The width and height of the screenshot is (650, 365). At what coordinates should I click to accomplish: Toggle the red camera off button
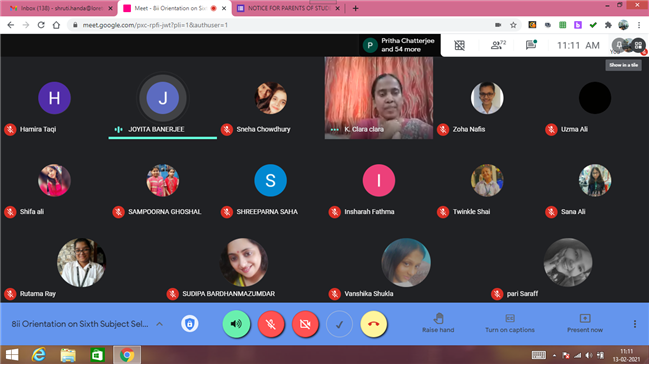tap(305, 324)
